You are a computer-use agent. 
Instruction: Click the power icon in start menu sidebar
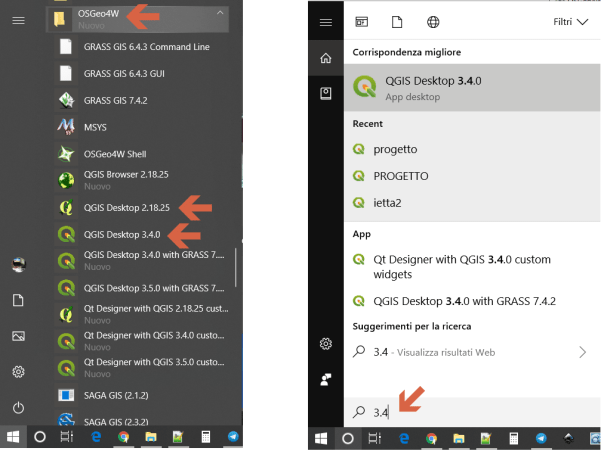pos(18,408)
